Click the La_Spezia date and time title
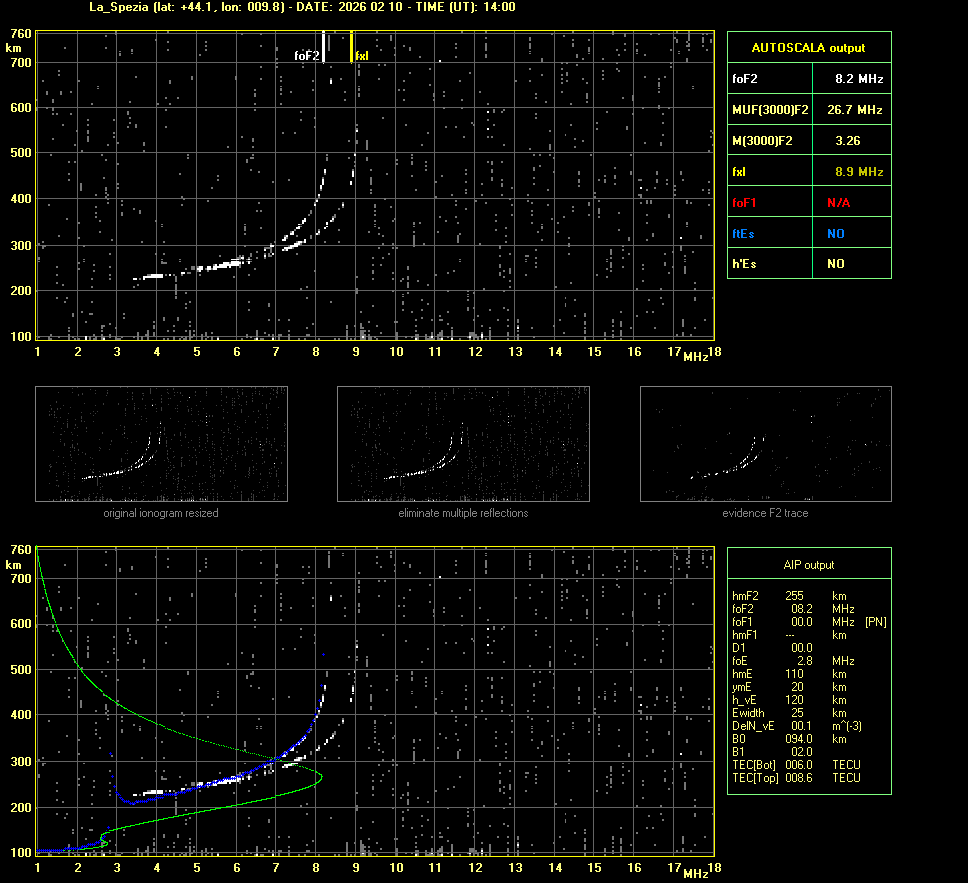 (x=288, y=7)
